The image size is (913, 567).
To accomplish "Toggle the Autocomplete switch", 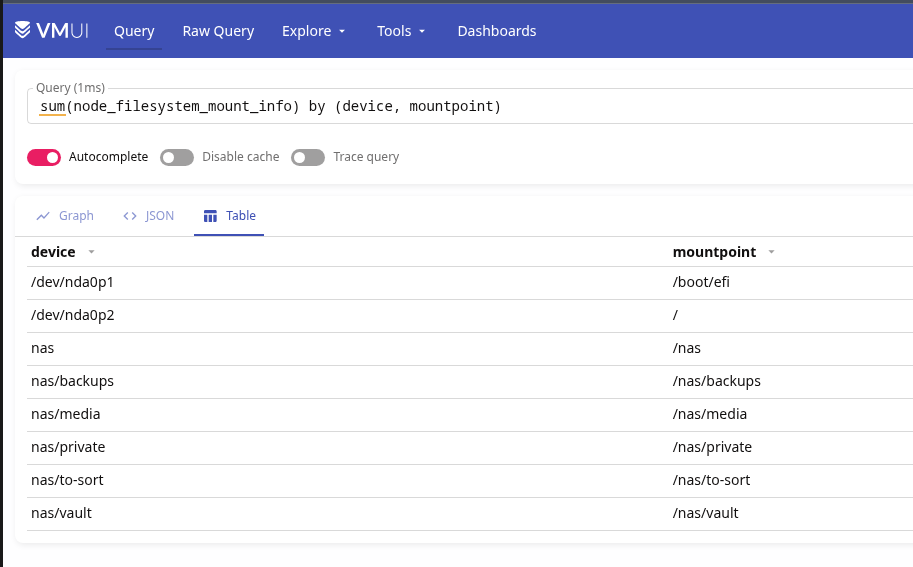I will tap(44, 157).
